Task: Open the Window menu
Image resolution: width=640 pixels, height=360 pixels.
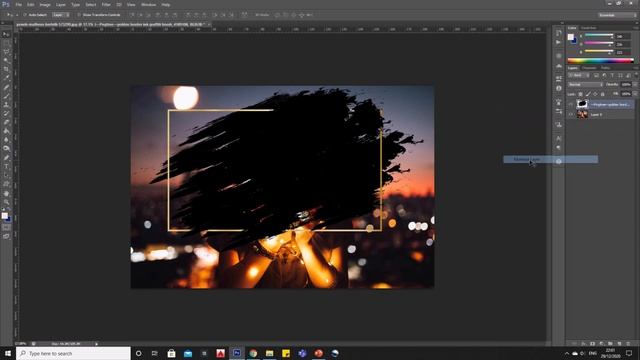Action: pyautogui.click(x=148, y=4)
